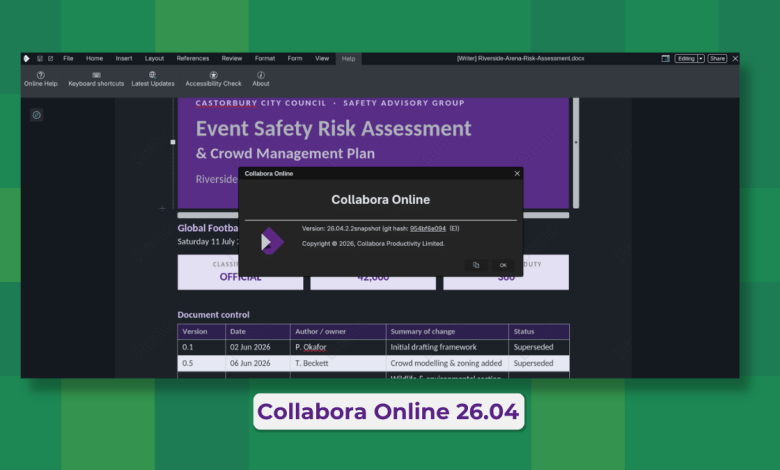Image resolution: width=780 pixels, height=470 pixels.
Task: Click the version cell '0.1'
Action: (201, 347)
